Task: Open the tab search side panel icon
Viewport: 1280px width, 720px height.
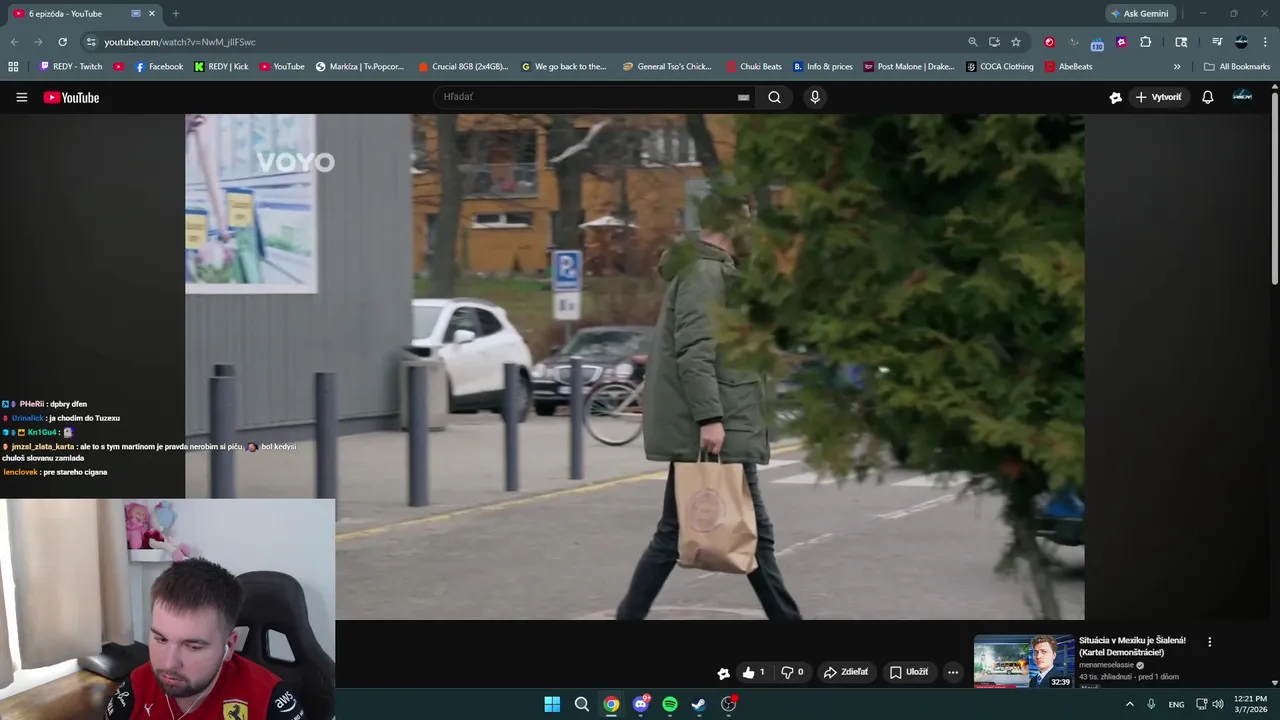Action: (x=1181, y=42)
